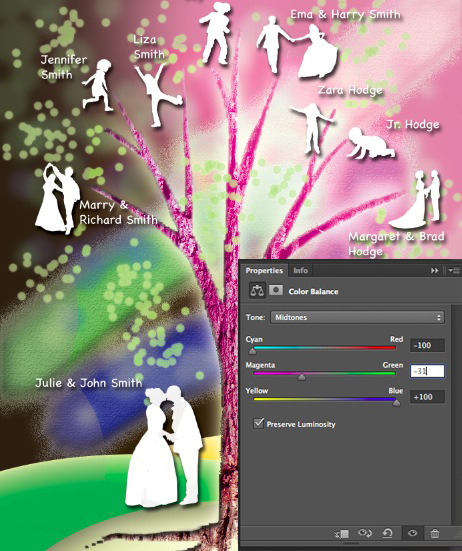Switch to the Properties tab

pyautogui.click(x=264, y=270)
